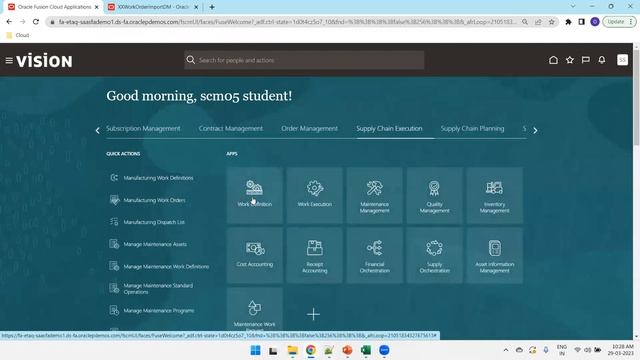Open the browser side panel icon
Viewport: 640px width, 360px height.
point(582,22)
